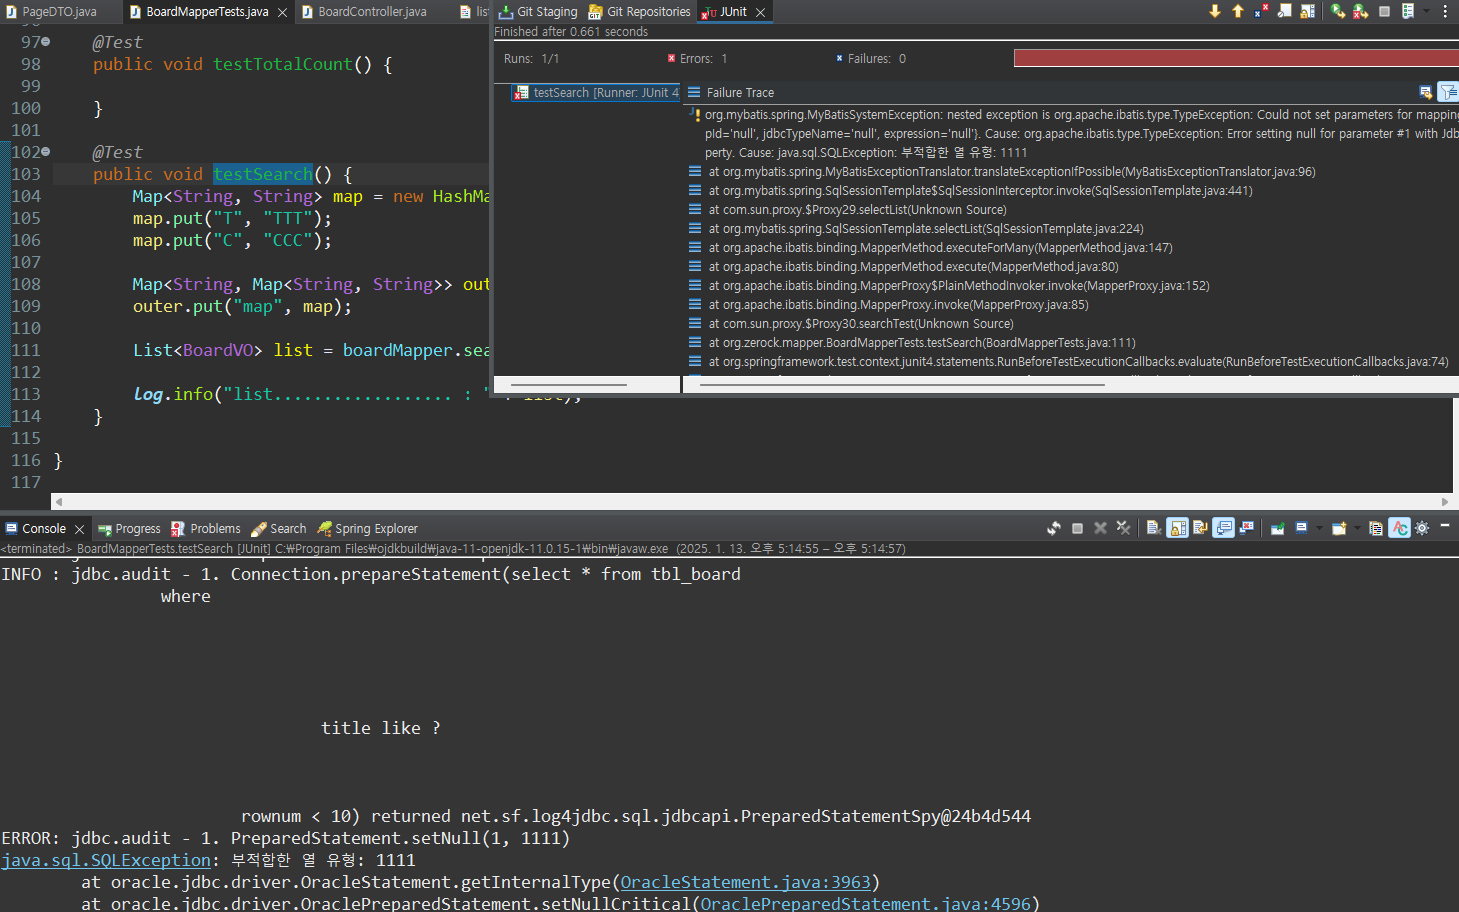Switch to Search tab in bottom panel
Image resolution: width=1459 pixels, height=912 pixels.
(279, 529)
